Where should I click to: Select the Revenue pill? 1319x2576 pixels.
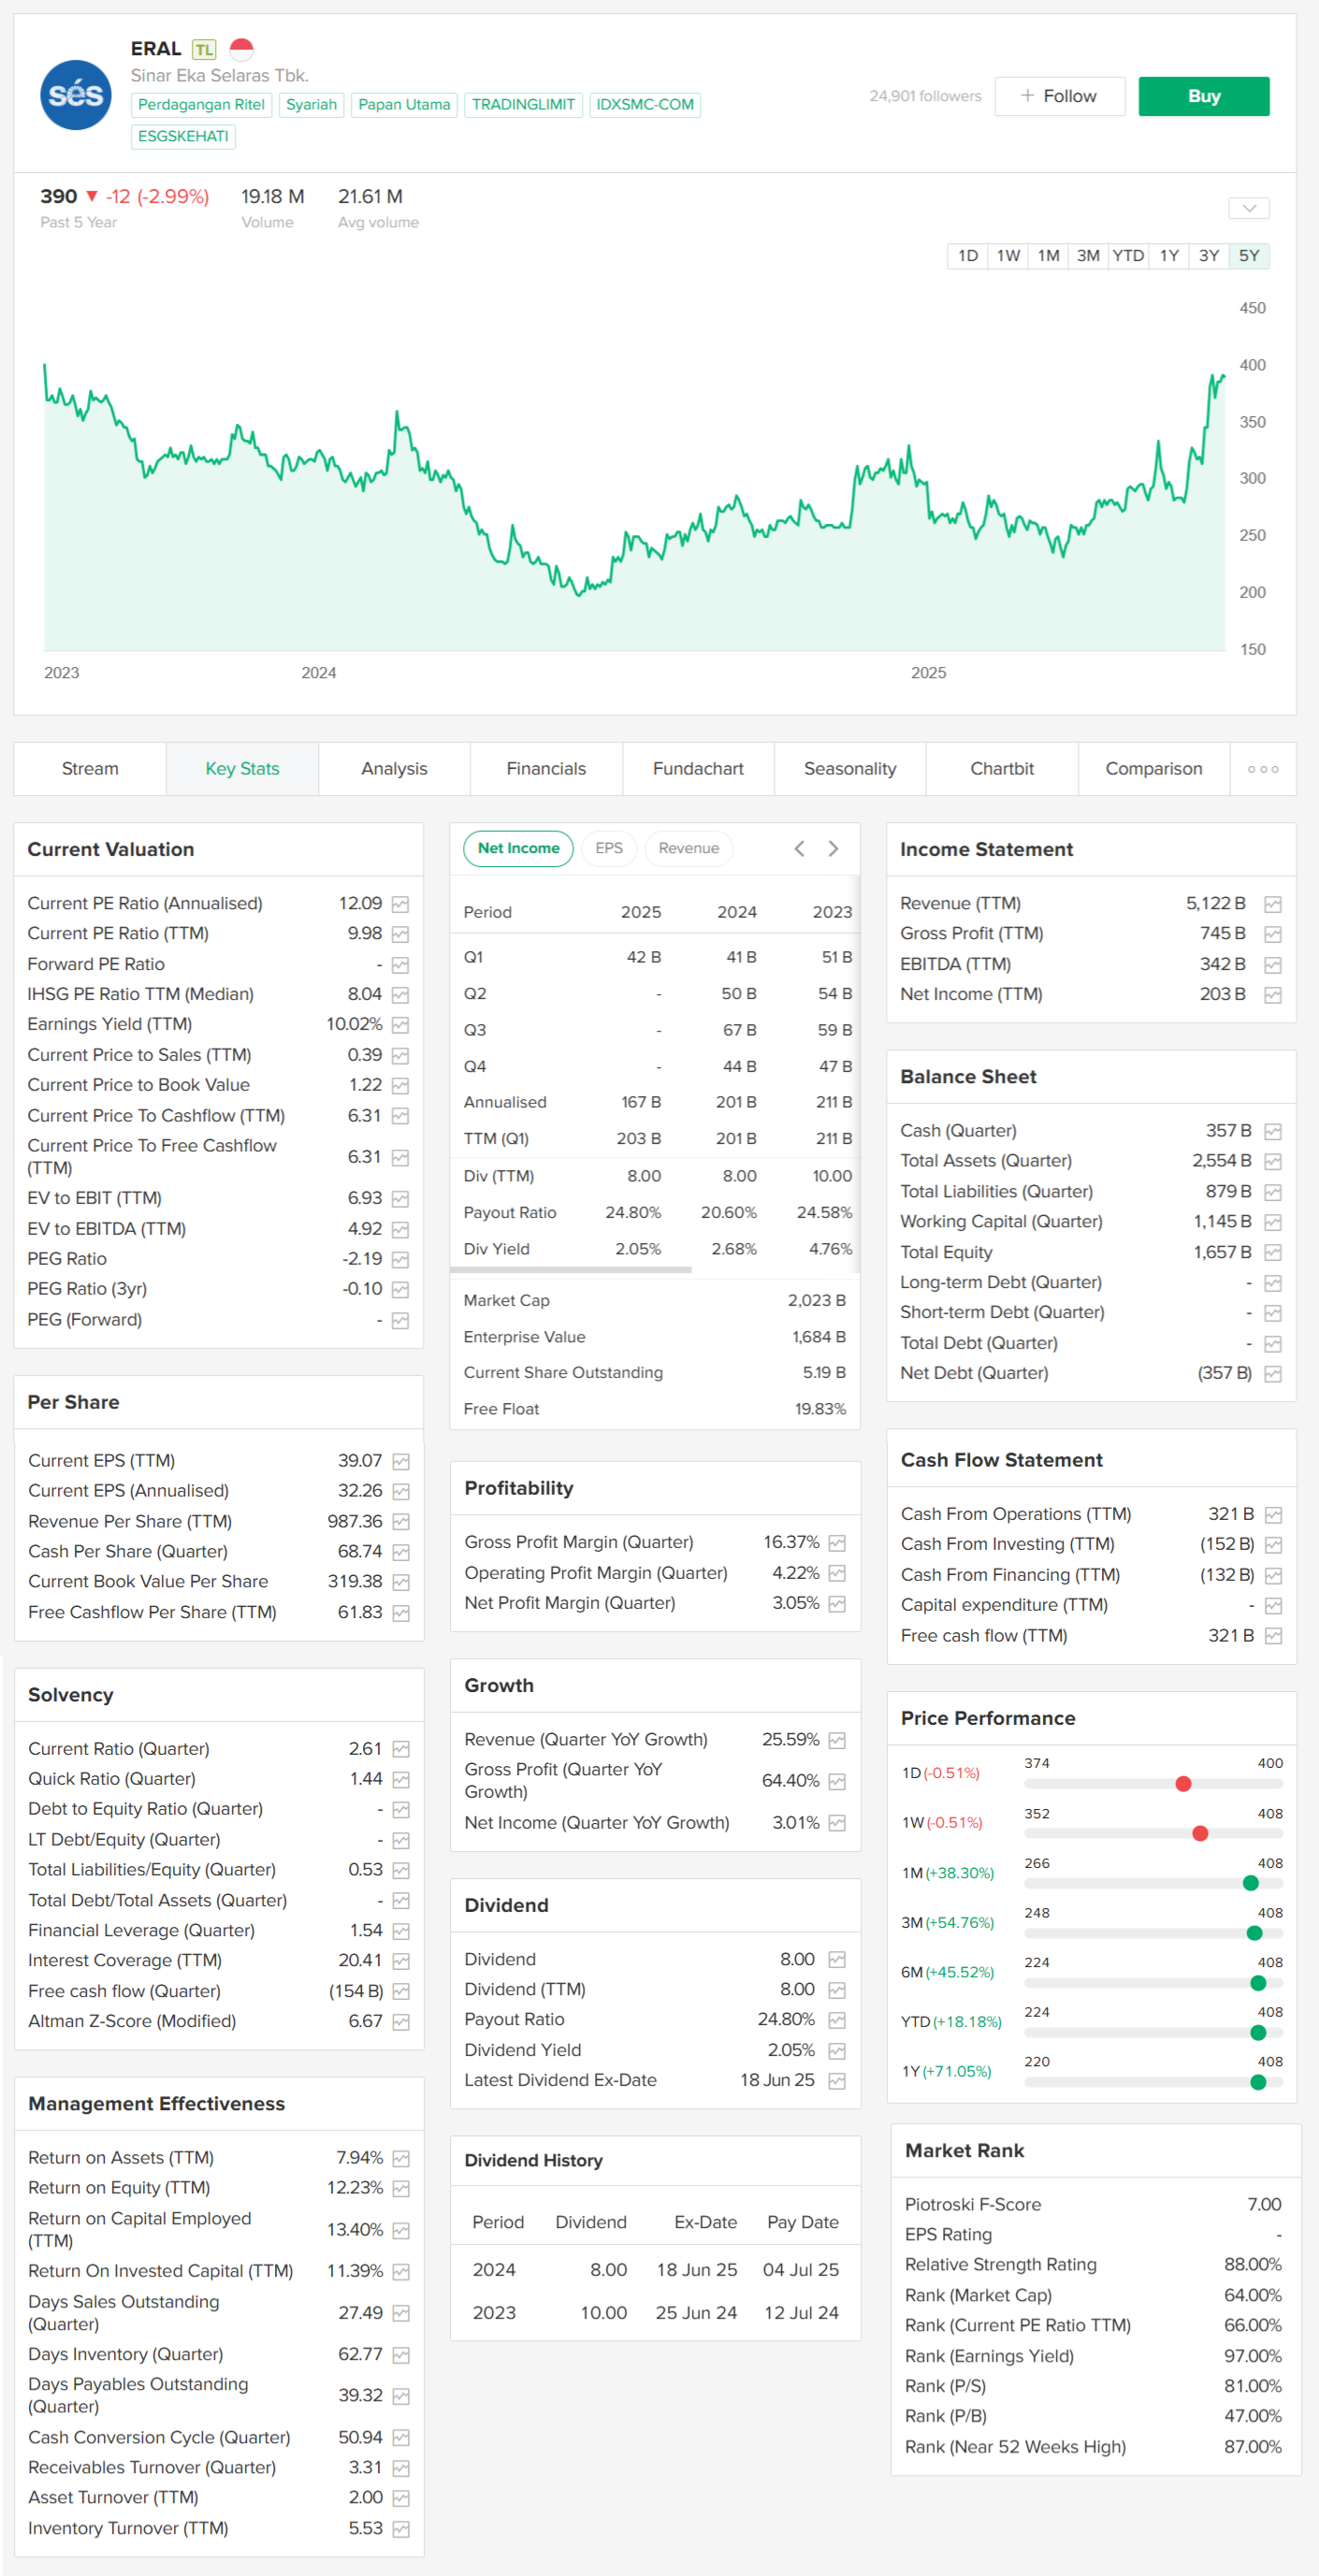click(x=689, y=848)
